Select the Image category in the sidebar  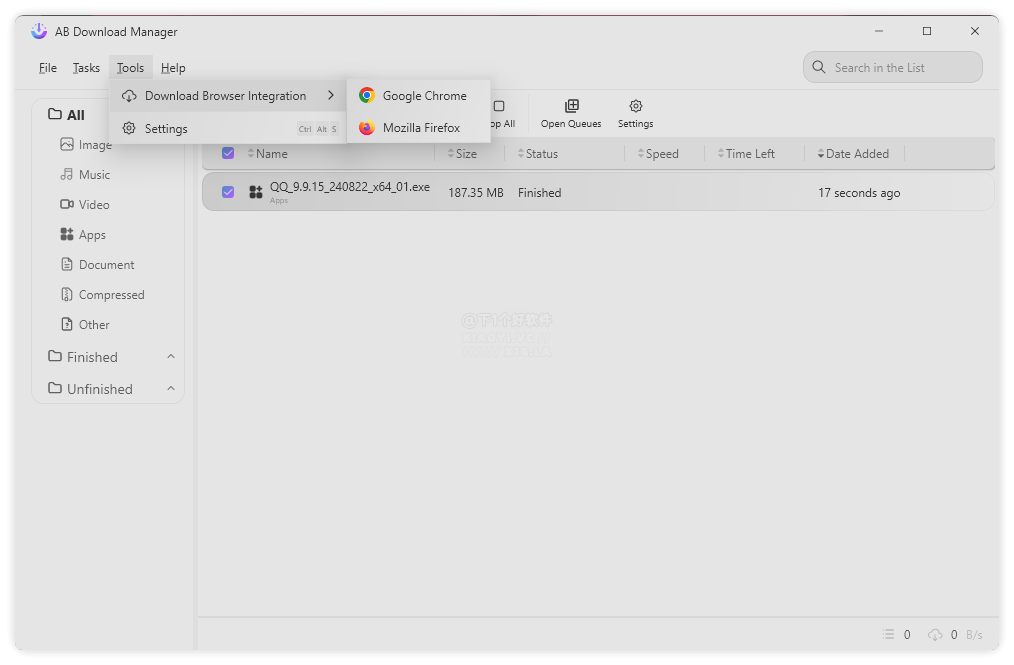click(92, 144)
